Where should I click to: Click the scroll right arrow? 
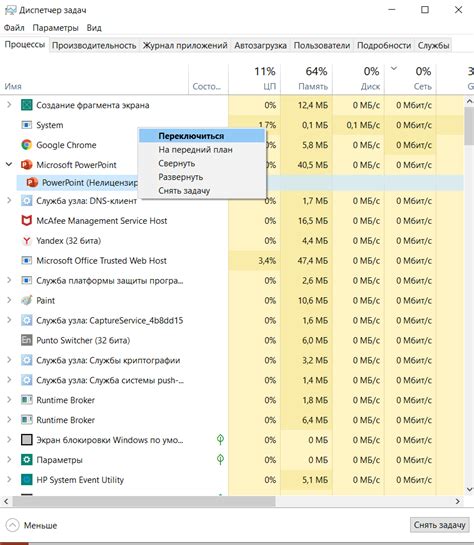coord(458,501)
